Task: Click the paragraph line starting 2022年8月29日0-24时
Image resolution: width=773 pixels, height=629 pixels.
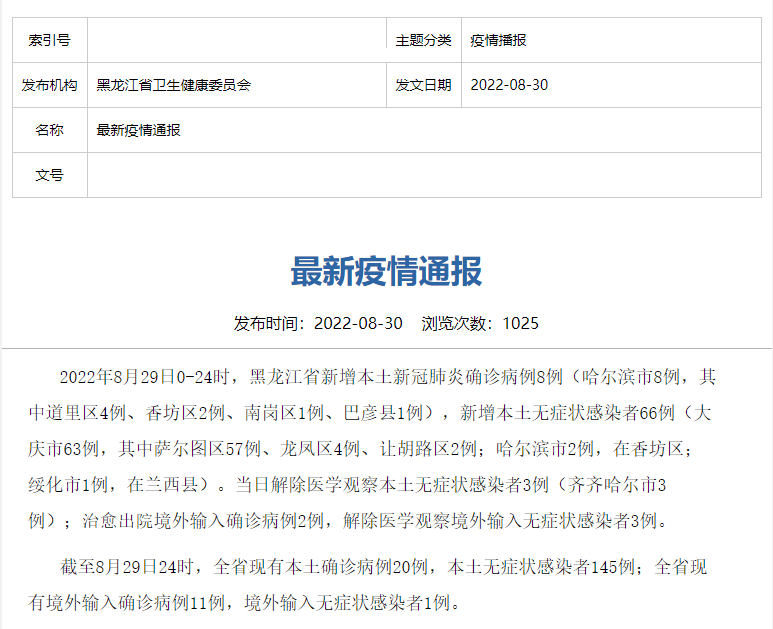Action: point(388,377)
